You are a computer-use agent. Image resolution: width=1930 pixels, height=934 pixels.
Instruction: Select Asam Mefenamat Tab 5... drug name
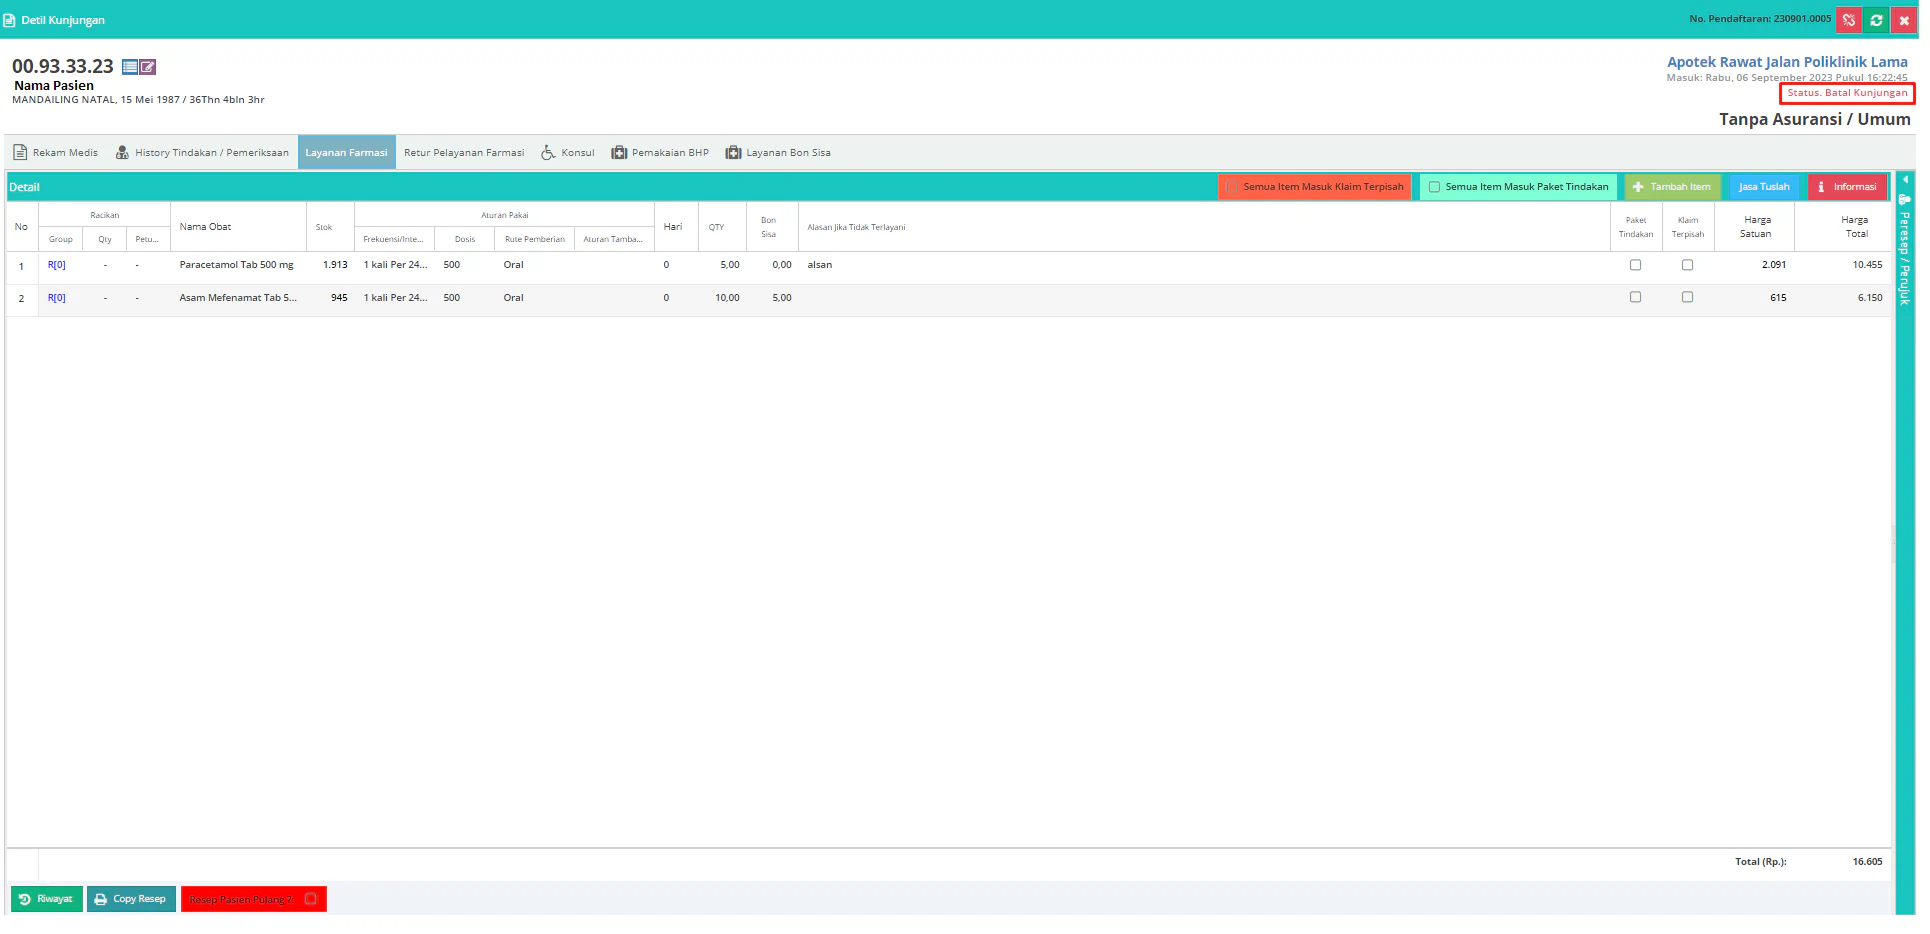[238, 298]
